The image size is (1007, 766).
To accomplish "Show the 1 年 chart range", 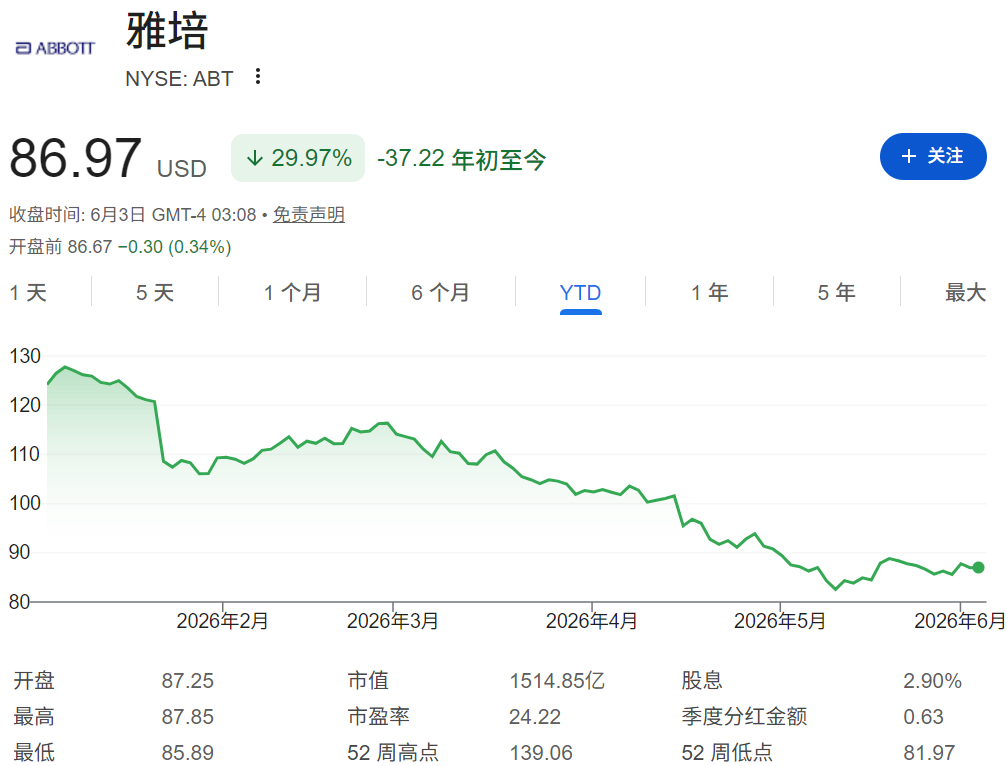I will [710, 293].
